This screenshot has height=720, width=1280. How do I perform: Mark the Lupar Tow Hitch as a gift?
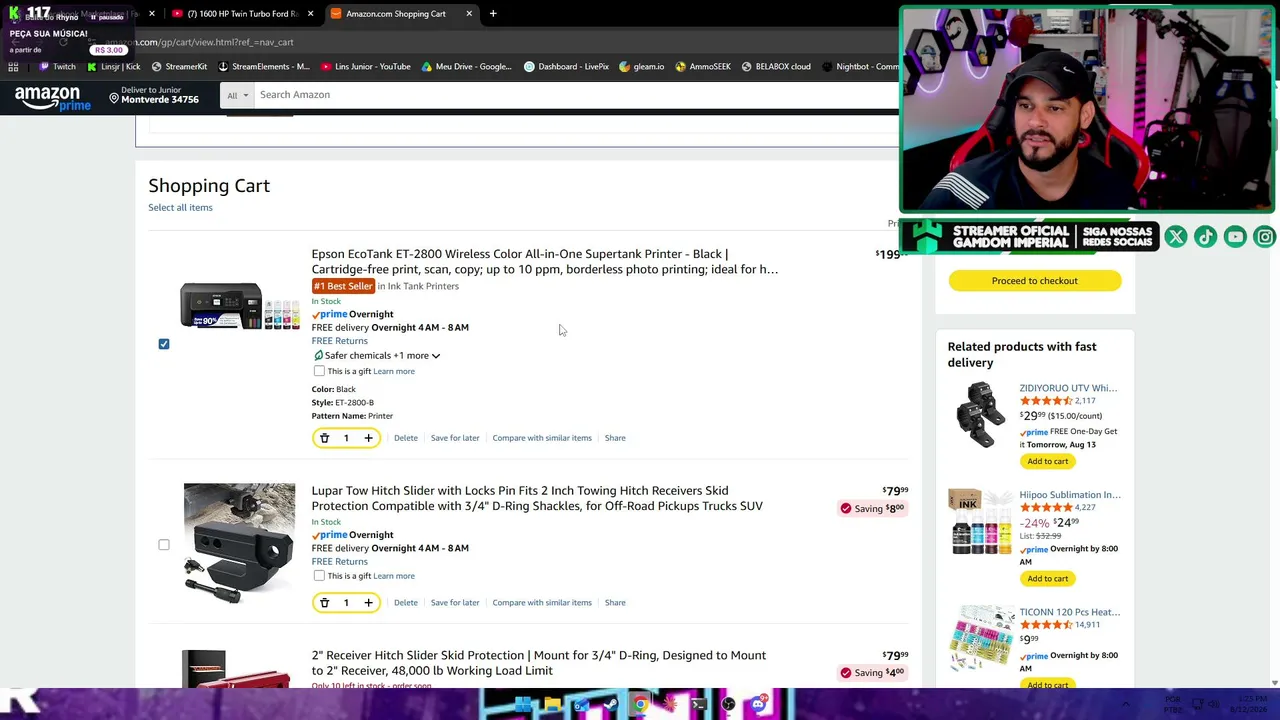click(319, 576)
